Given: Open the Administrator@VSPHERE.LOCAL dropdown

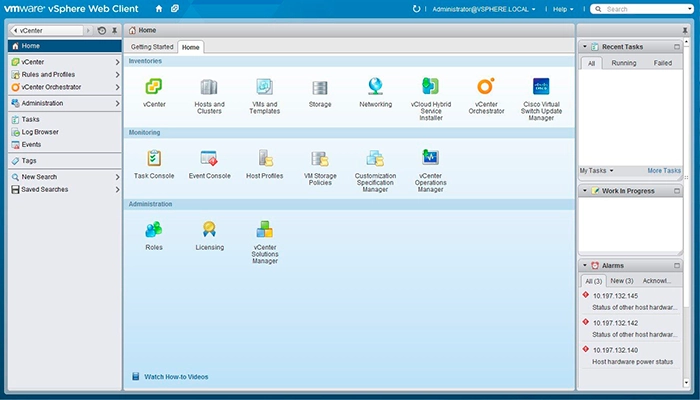Looking at the screenshot, I should click(484, 9).
